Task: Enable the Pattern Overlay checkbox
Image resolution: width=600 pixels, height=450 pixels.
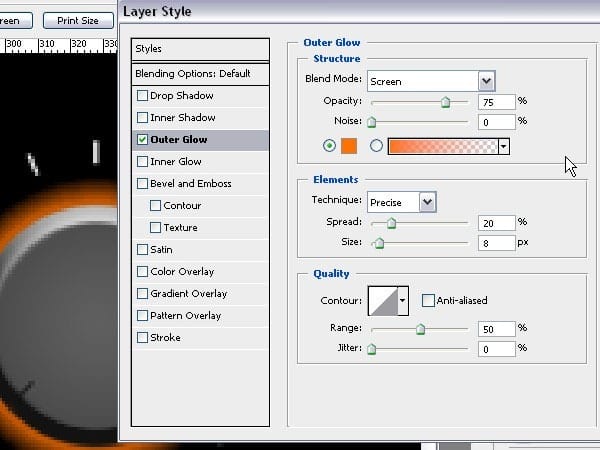Action: point(142,316)
